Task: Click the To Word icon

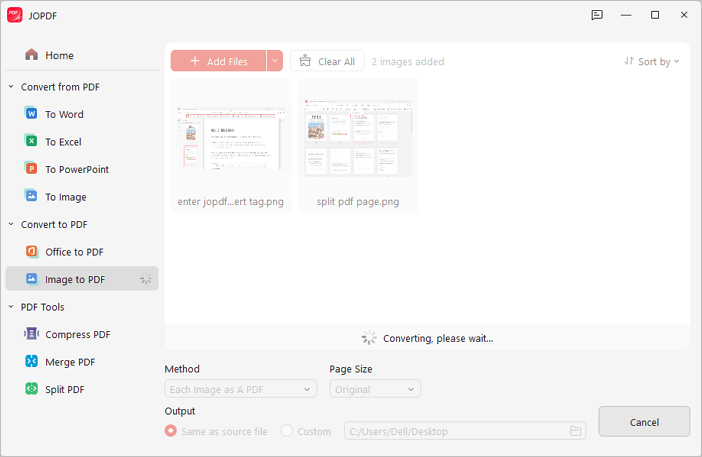Action: click(x=32, y=114)
